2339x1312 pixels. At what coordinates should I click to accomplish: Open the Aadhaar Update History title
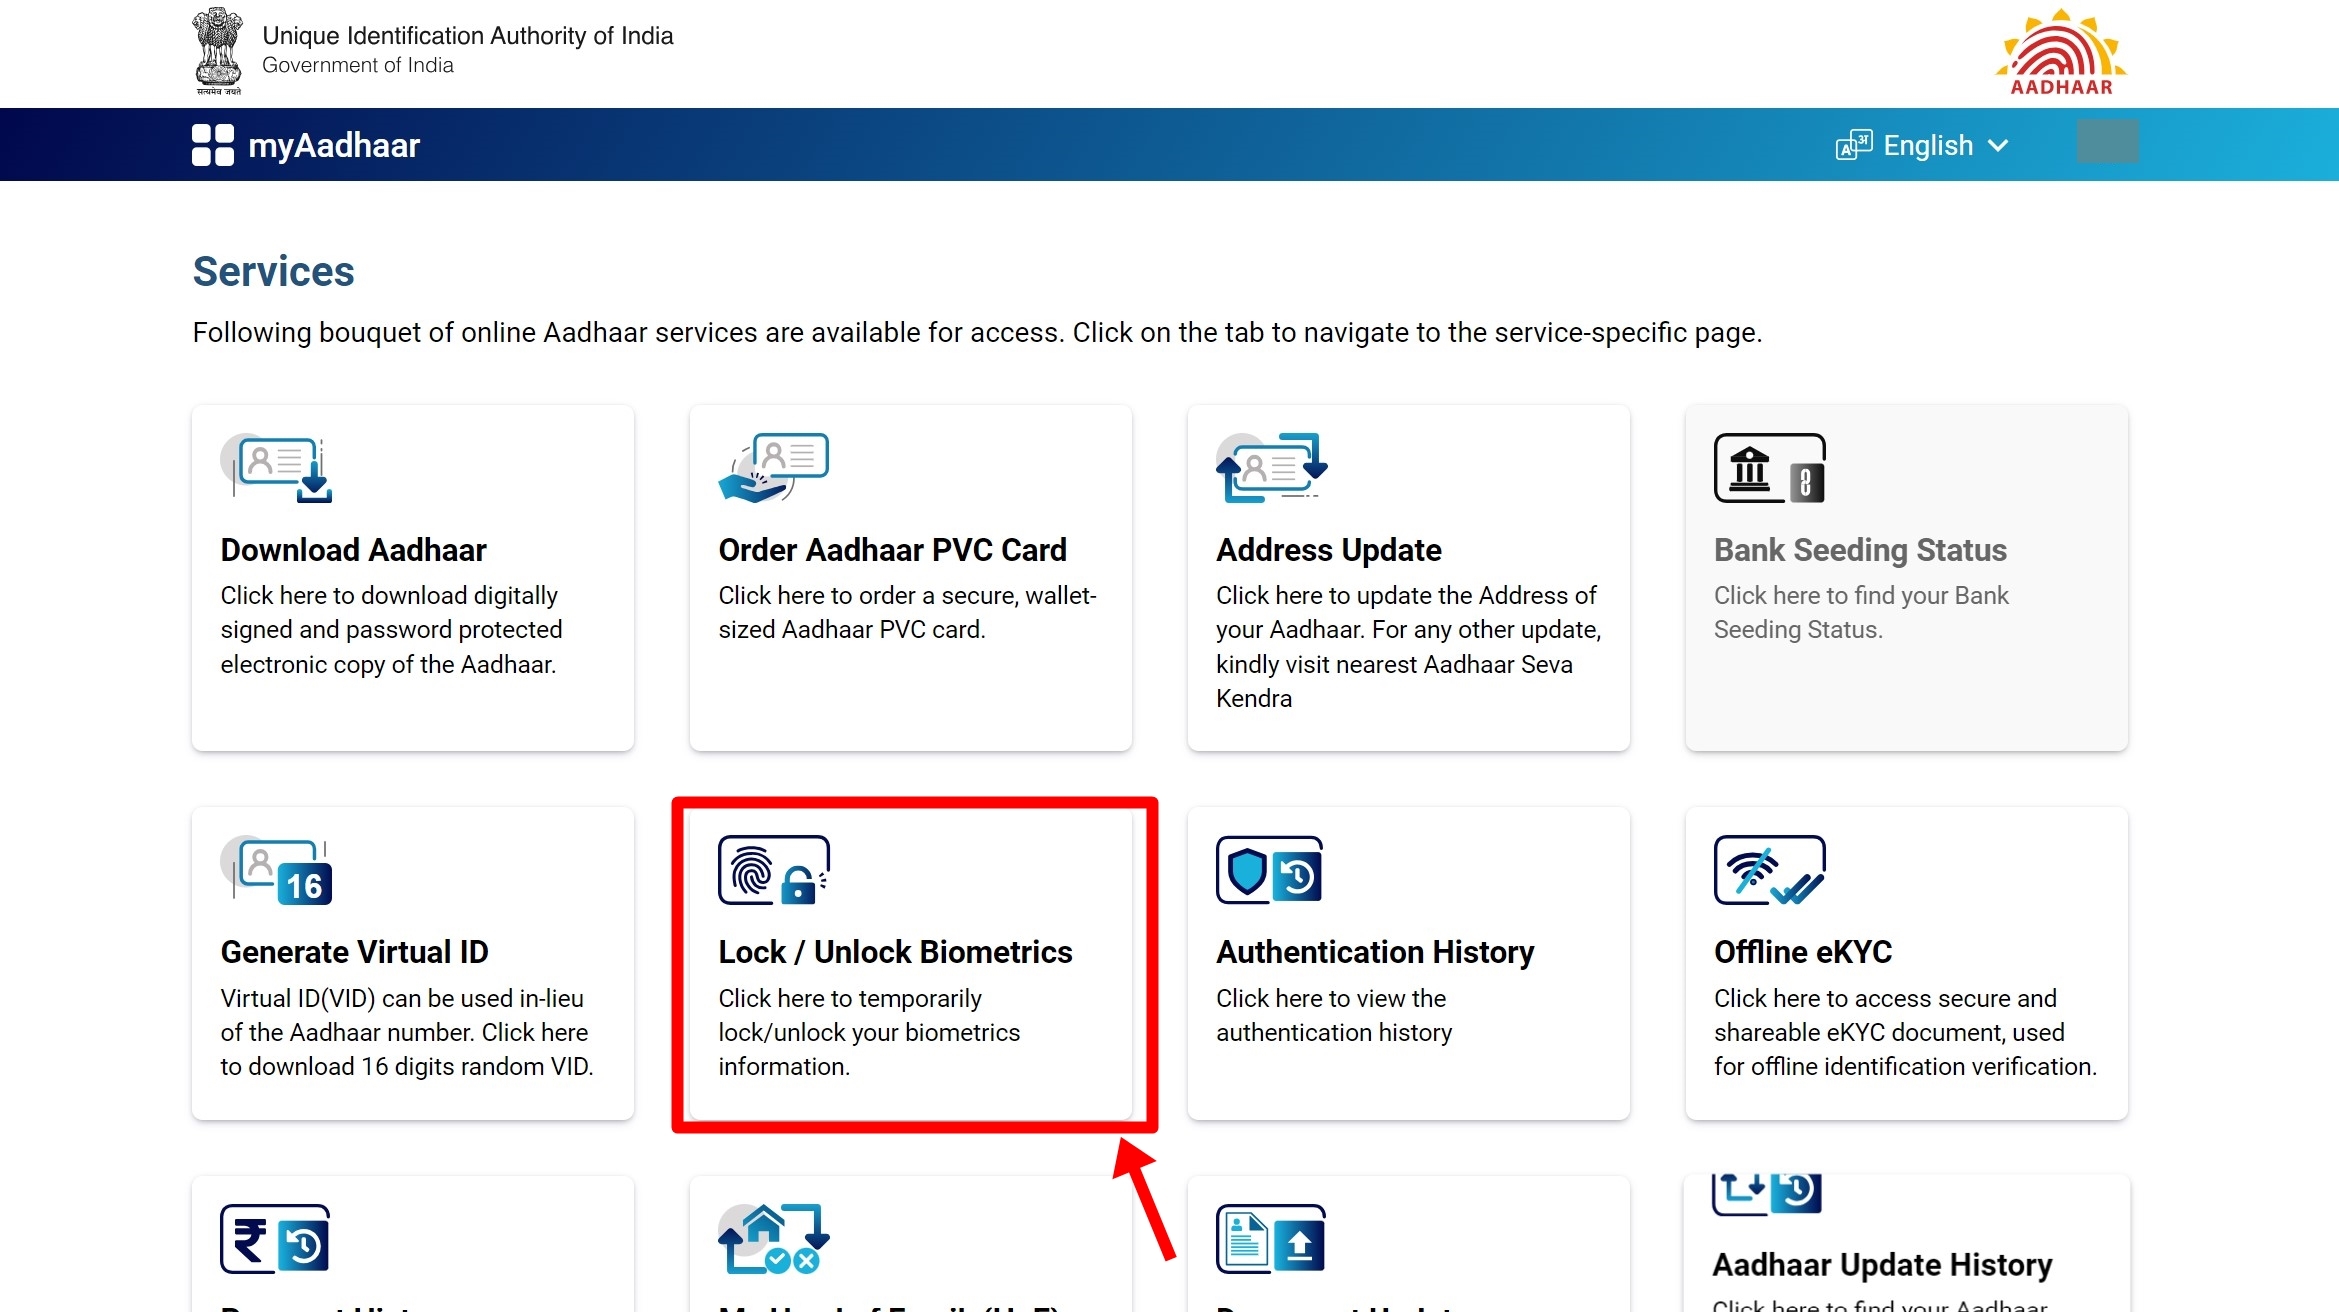[x=1882, y=1265]
